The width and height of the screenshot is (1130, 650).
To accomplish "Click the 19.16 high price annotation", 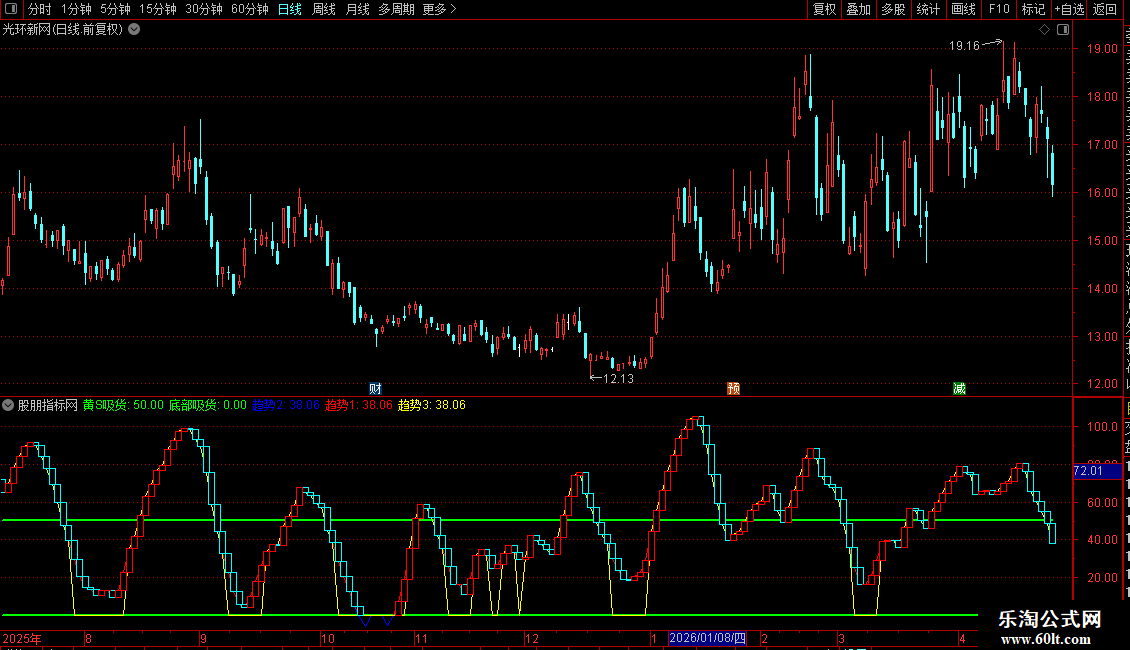I will point(964,46).
